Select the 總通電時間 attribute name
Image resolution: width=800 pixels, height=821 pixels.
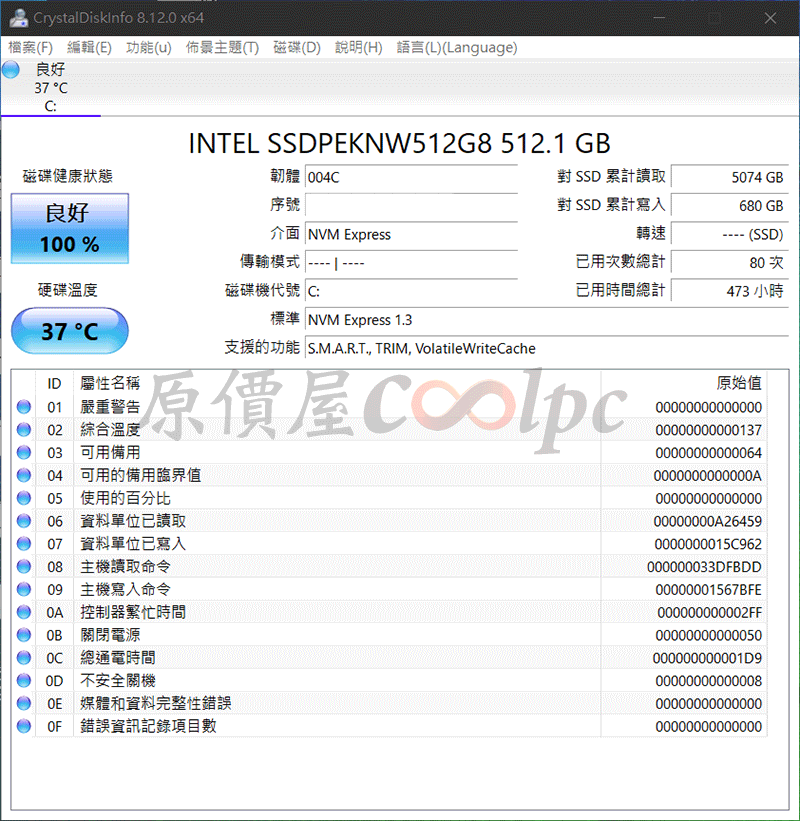[118, 658]
